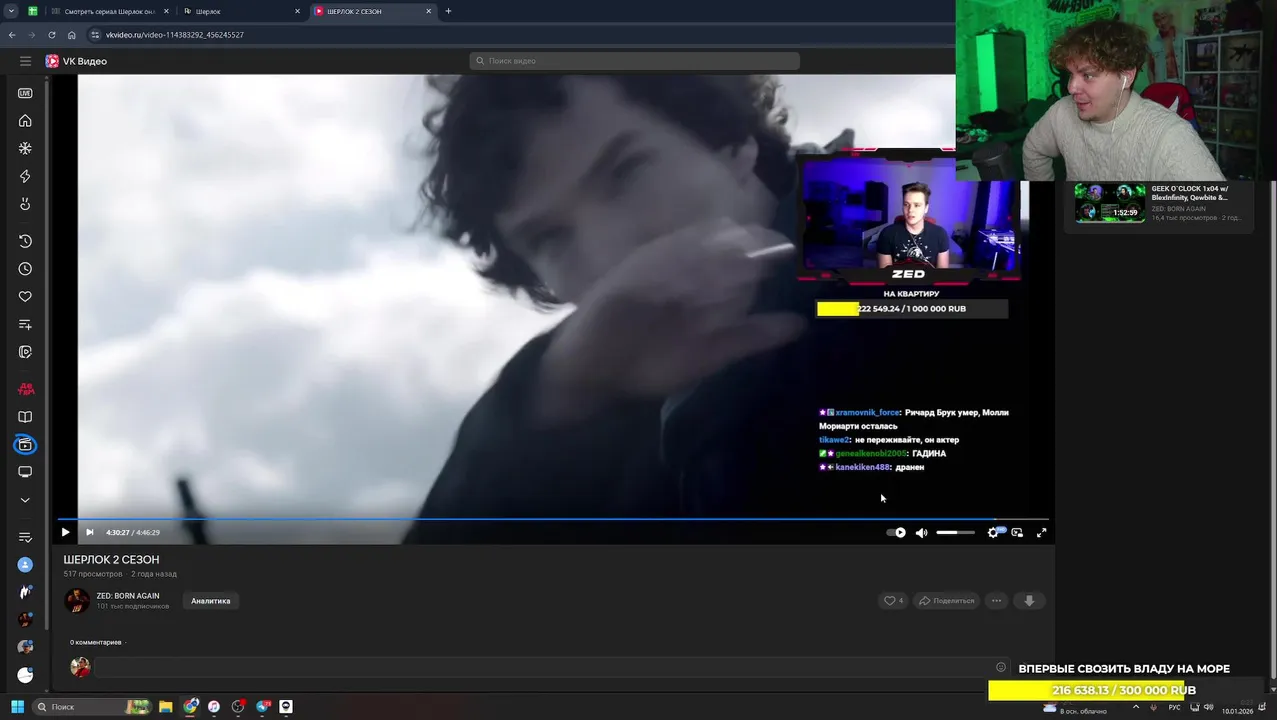
Task: Click the Поделиться share button
Action: pos(946,601)
